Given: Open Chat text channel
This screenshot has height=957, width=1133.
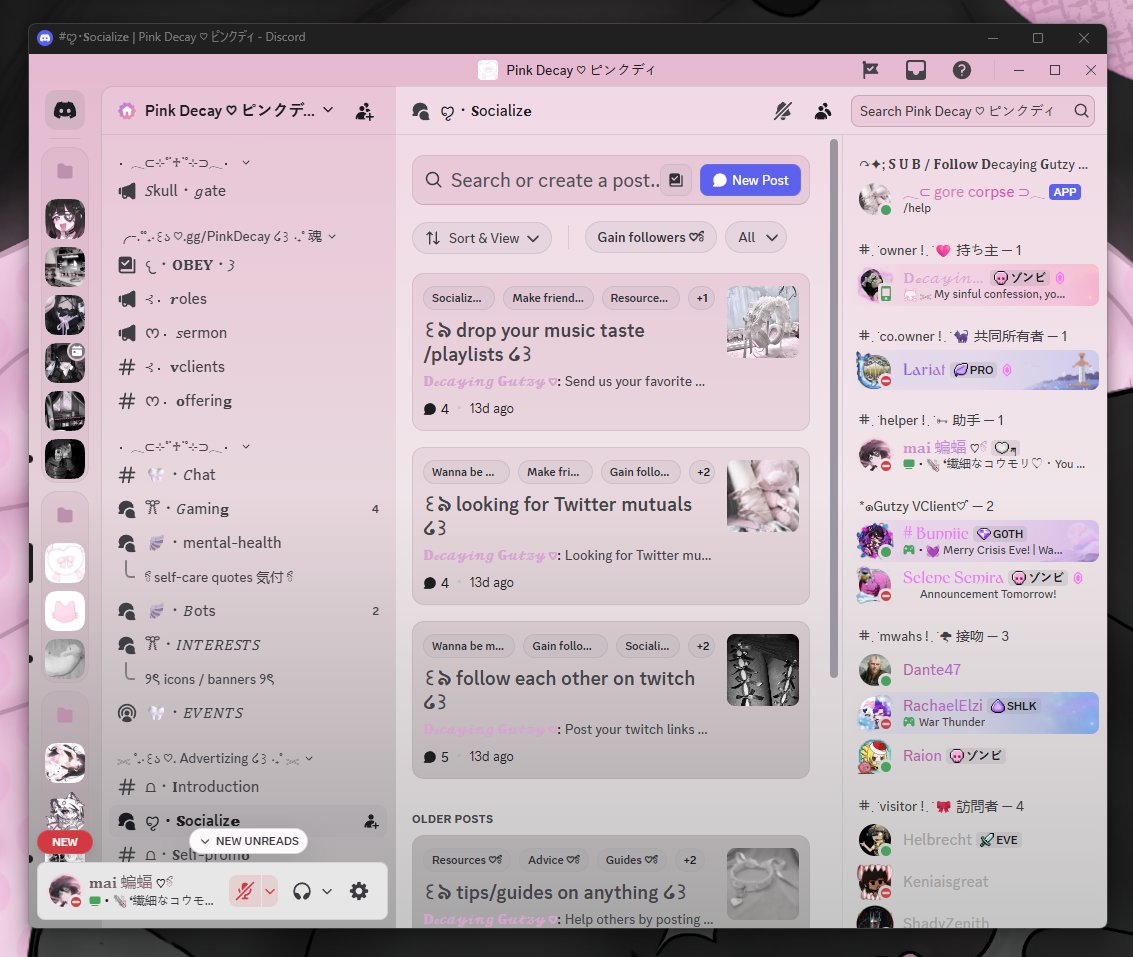Looking at the screenshot, I should coord(248,475).
